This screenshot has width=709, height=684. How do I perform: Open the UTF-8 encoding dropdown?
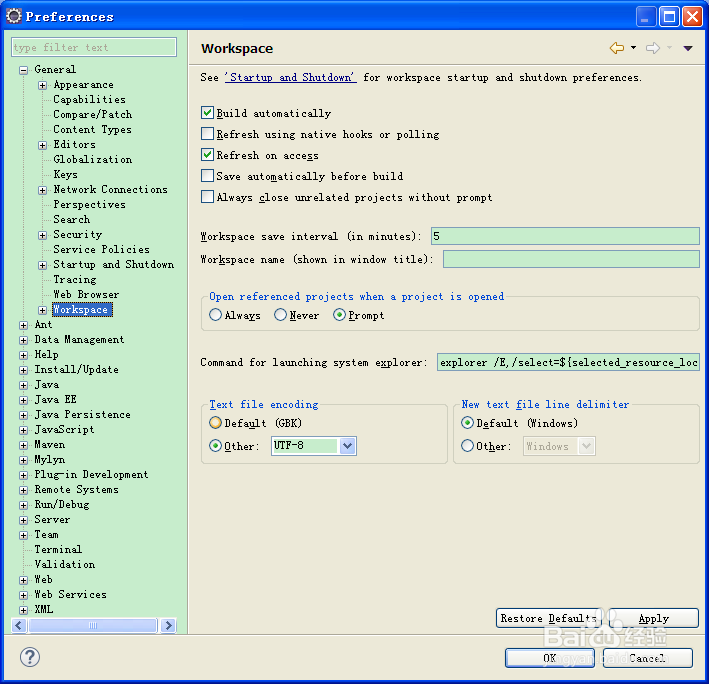click(347, 446)
